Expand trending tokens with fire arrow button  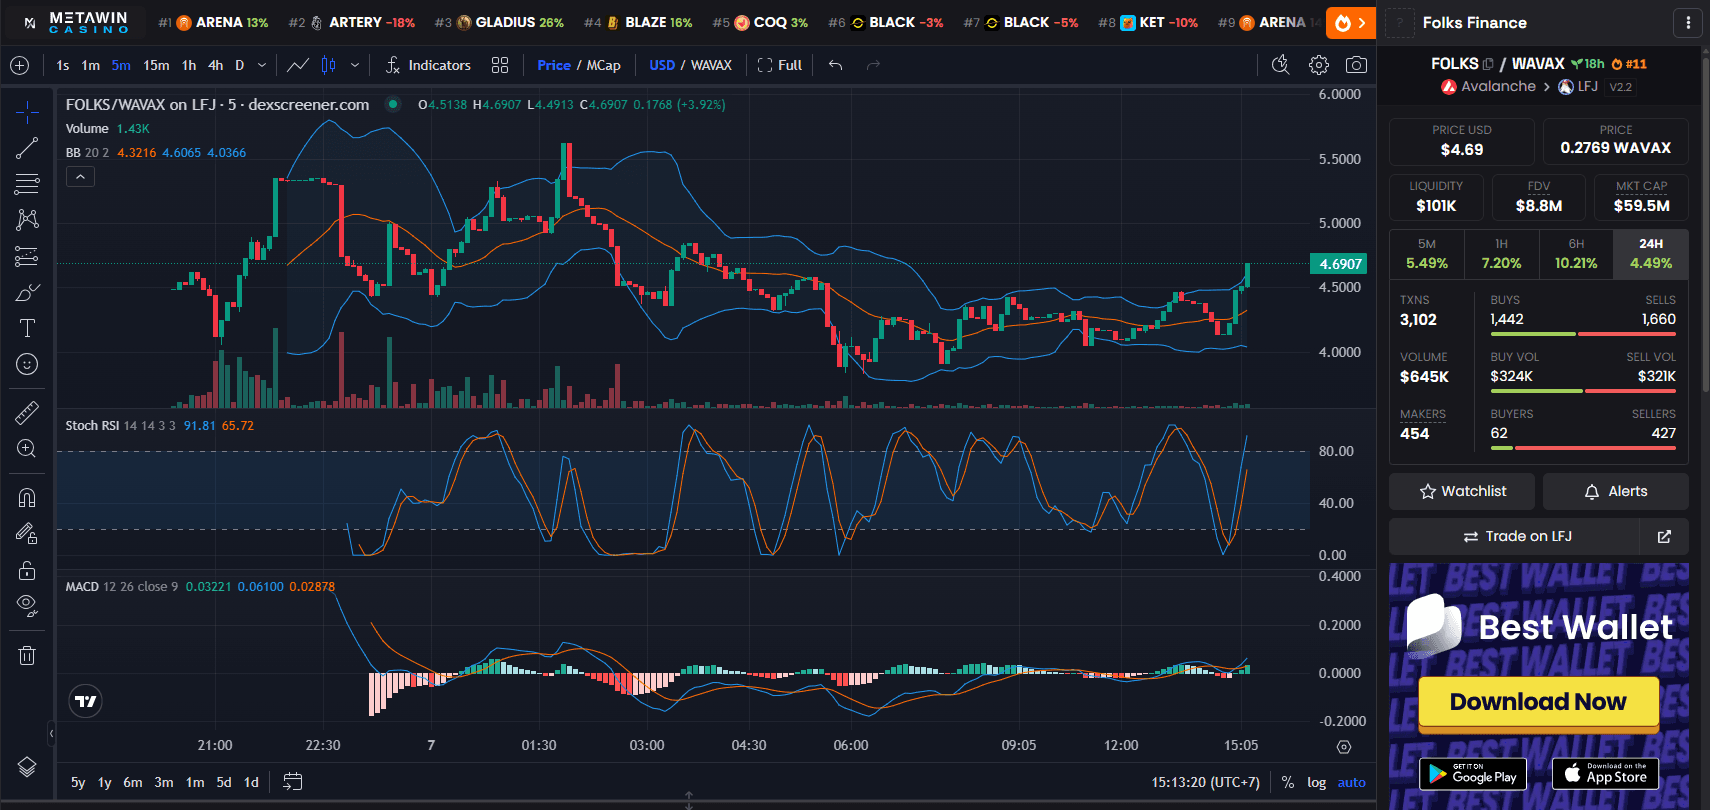coord(1350,22)
